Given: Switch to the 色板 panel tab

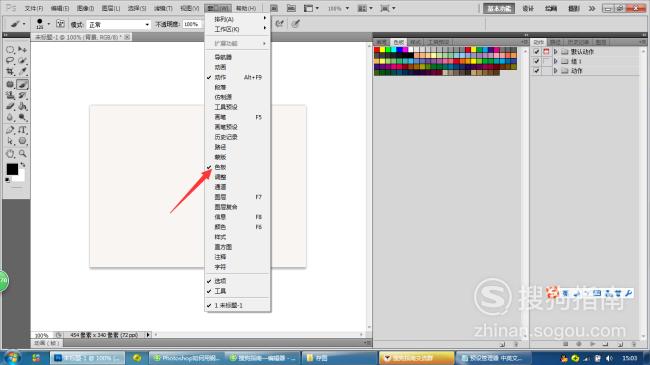Looking at the screenshot, I should click(398, 42).
